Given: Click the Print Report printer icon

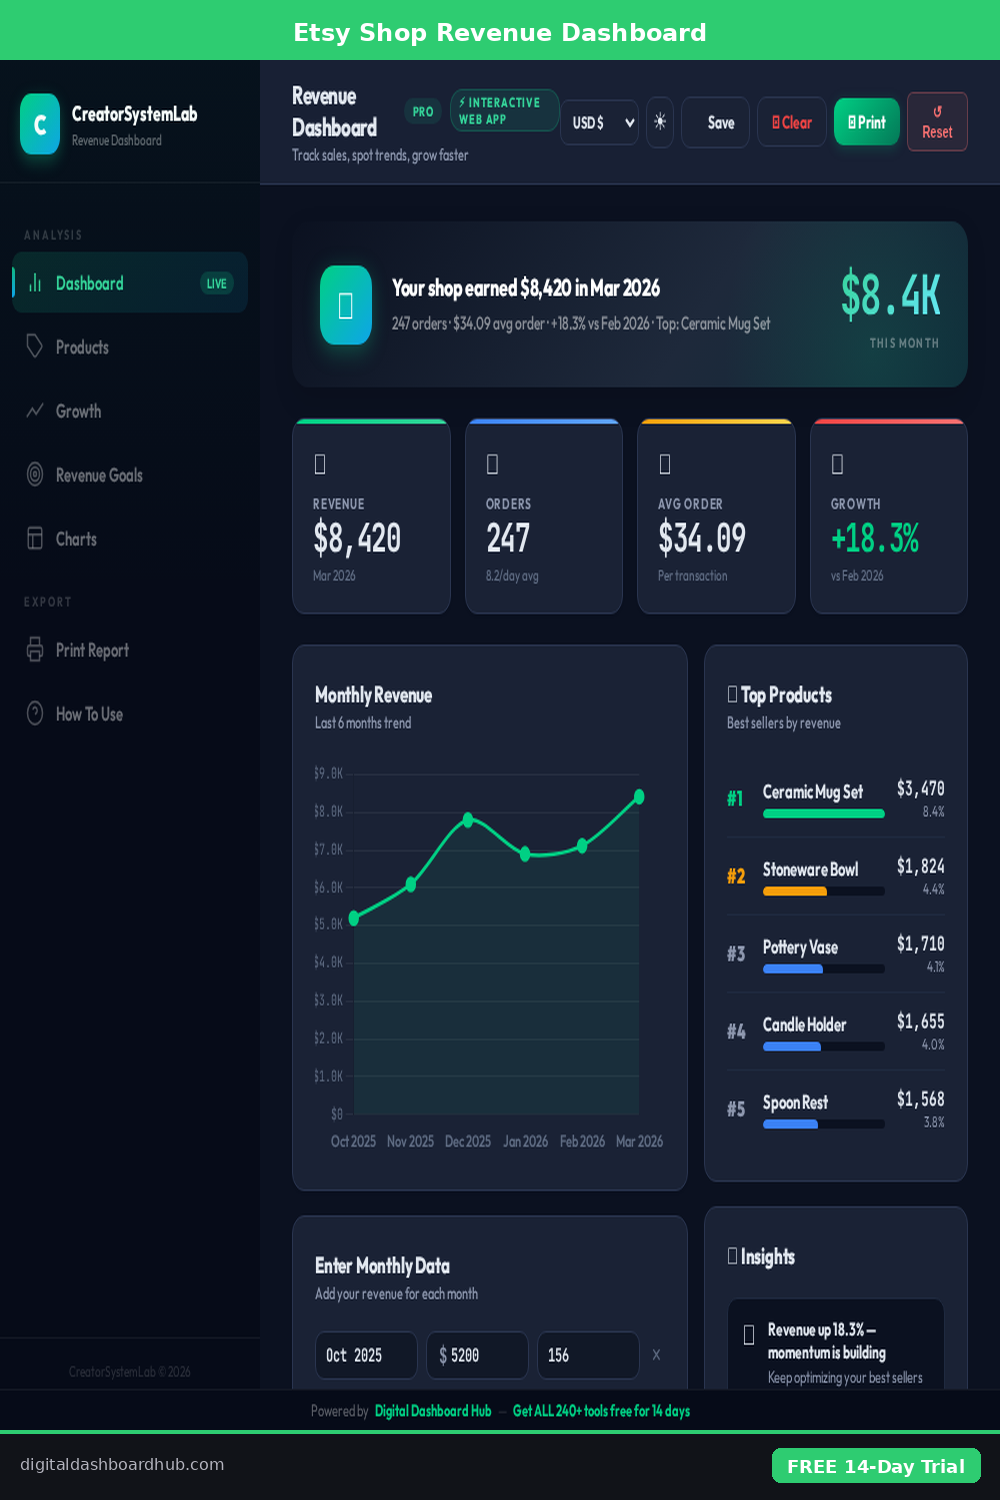Looking at the screenshot, I should pyautogui.click(x=35, y=650).
